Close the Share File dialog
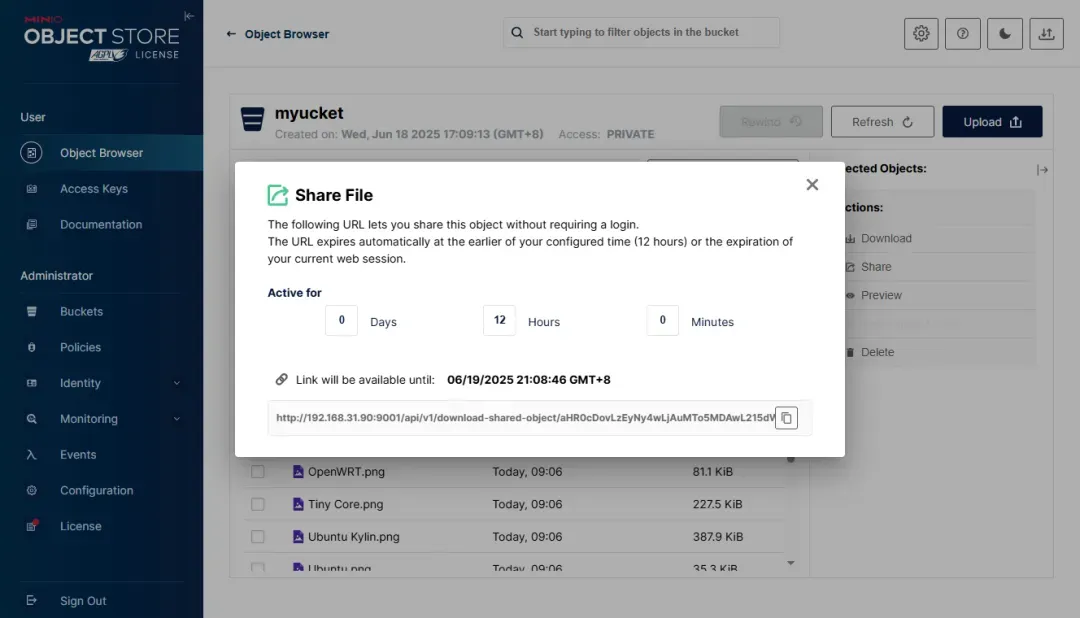Viewport: 1080px width, 618px height. [x=812, y=185]
